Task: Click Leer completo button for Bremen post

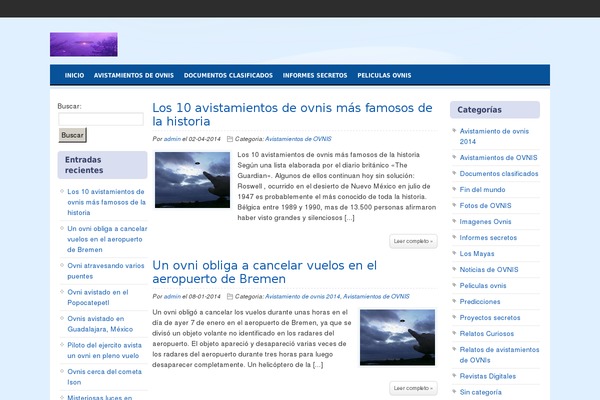Action: (413, 388)
